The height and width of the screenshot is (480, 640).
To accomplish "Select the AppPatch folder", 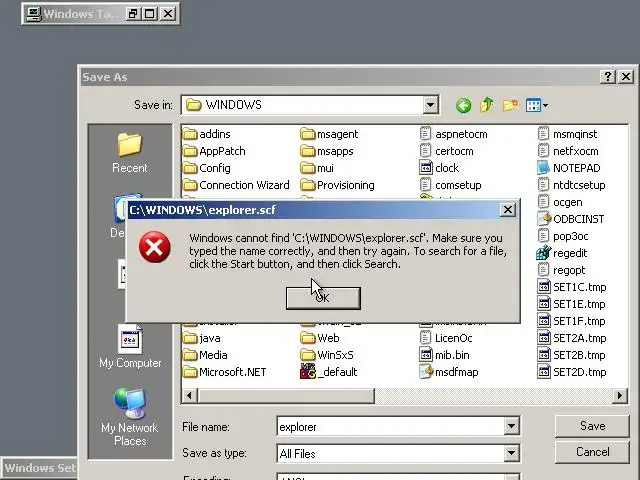I will pyautogui.click(x=214, y=151).
